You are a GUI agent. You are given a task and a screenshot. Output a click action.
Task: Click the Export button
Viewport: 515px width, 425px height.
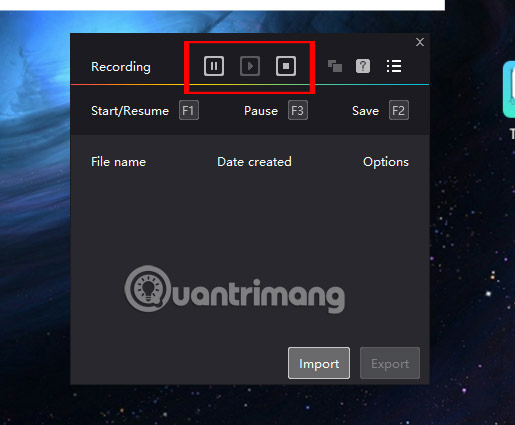[x=390, y=363]
